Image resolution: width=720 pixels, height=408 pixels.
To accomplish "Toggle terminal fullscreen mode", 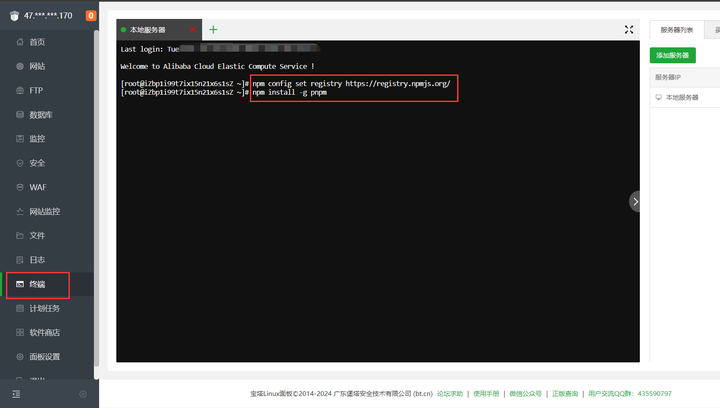I will 628,30.
